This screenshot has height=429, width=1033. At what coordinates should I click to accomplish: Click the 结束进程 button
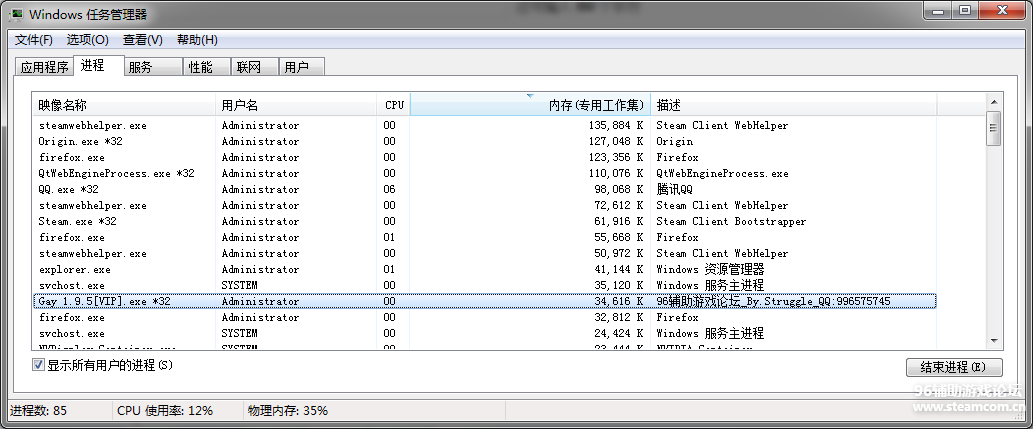pyautogui.click(x=953, y=367)
